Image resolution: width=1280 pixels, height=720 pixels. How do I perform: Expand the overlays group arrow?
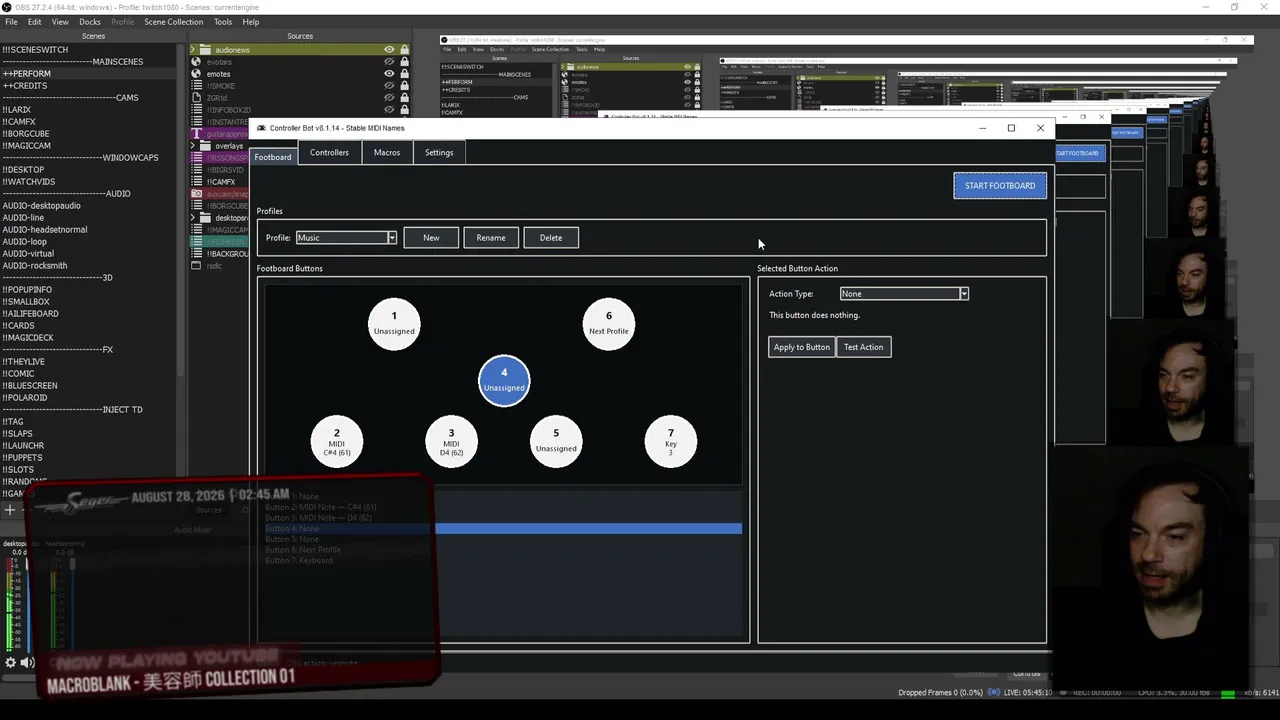point(194,146)
